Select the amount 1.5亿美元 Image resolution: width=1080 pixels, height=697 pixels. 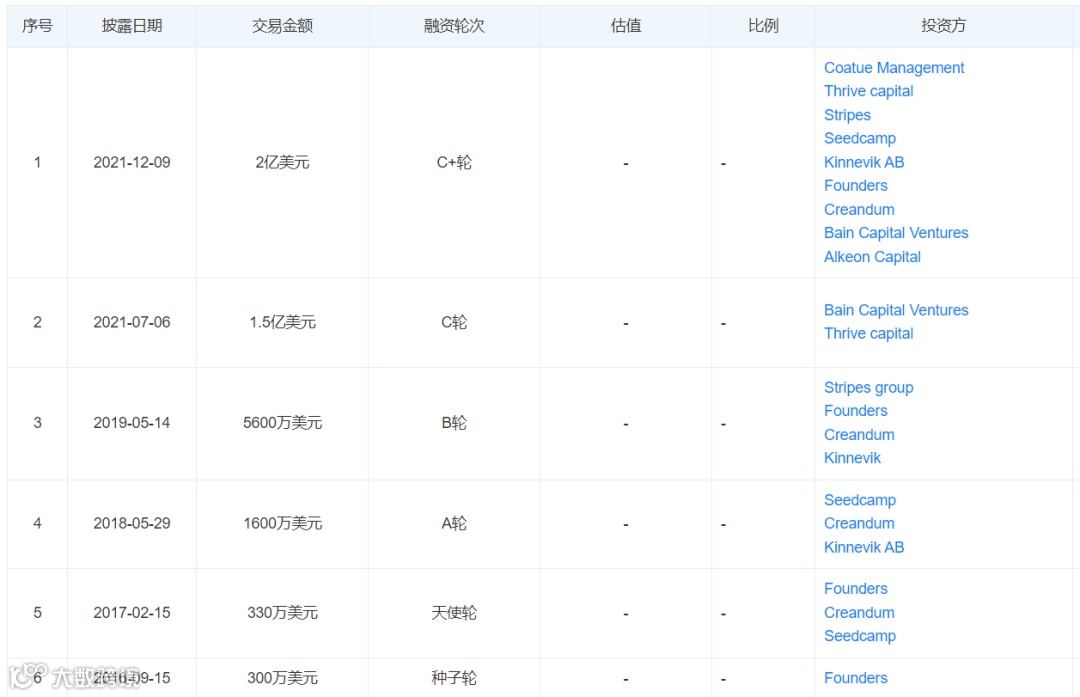[282, 322]
